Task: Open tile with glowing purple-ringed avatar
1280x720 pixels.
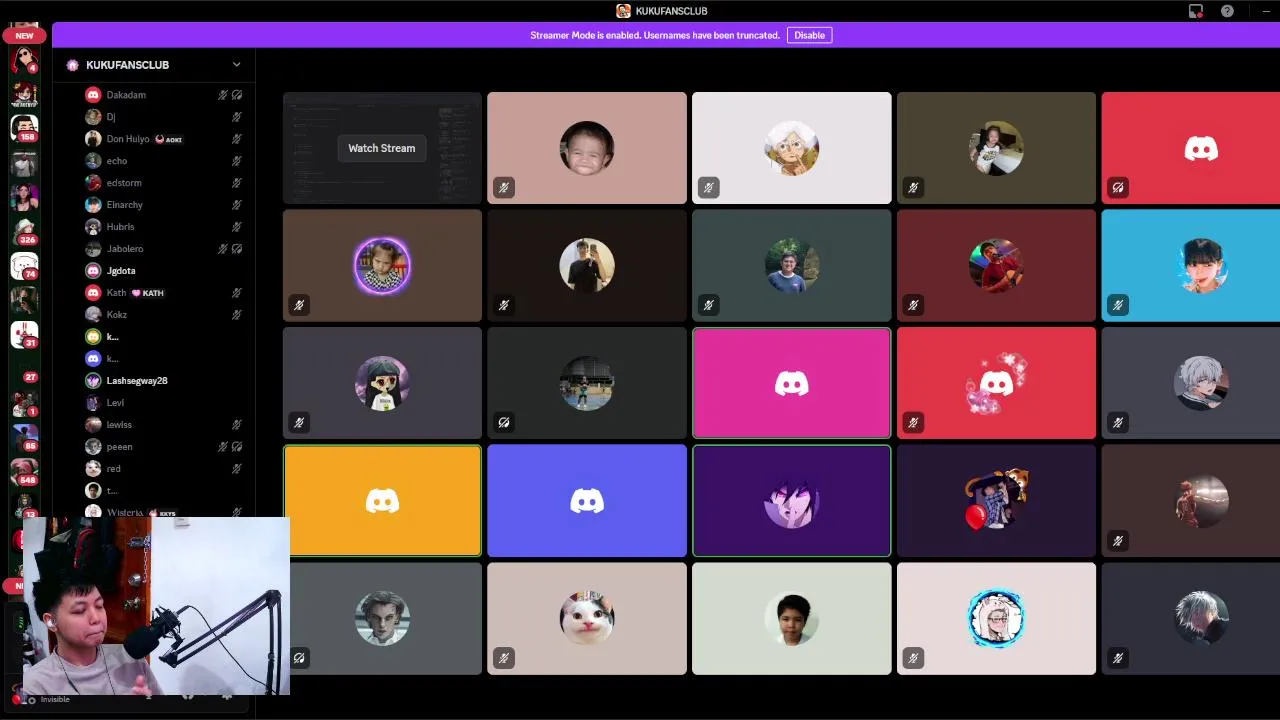Action: coord(382,265)
